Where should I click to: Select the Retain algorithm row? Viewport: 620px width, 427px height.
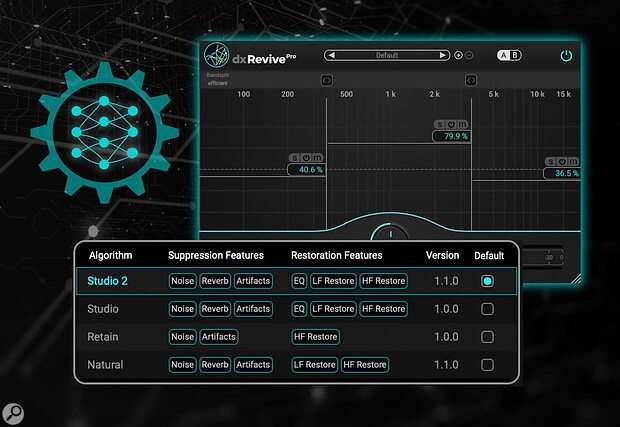[297, 337]
